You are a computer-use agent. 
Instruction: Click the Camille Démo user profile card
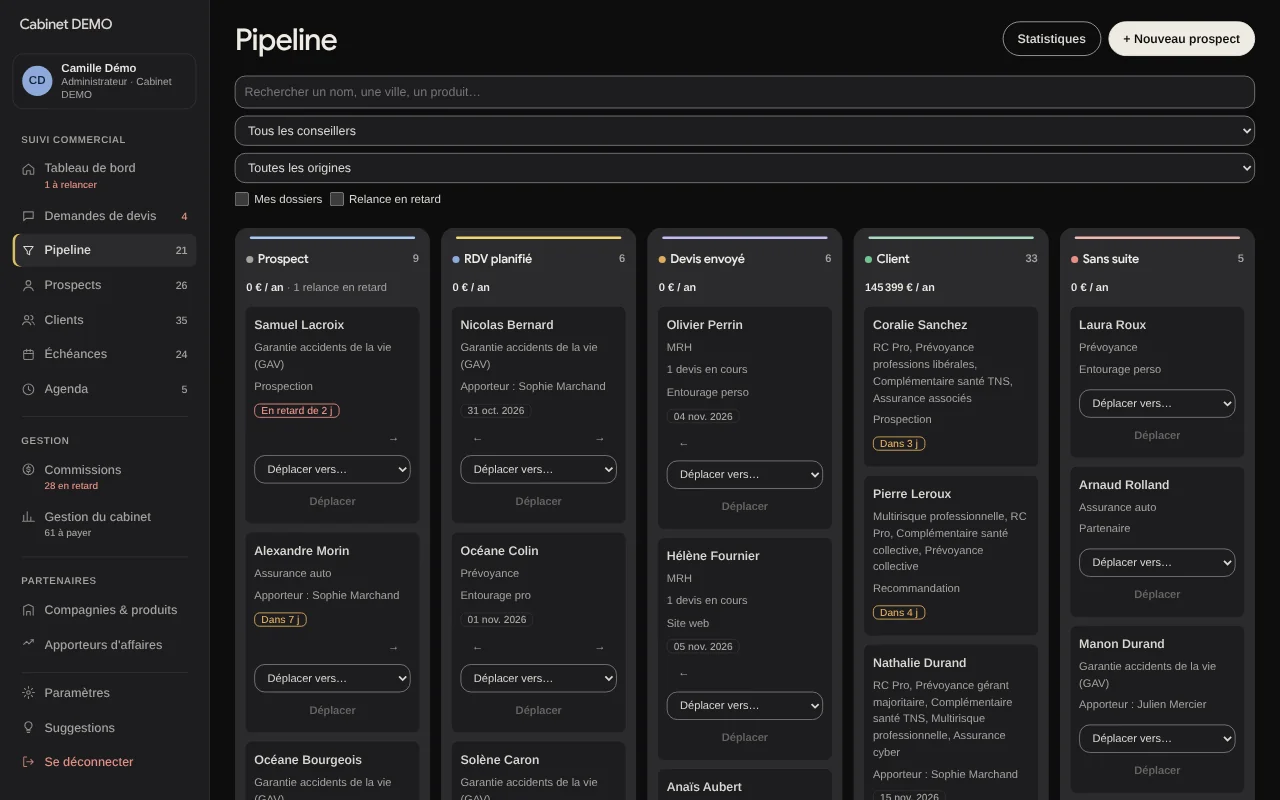click(104, 81)
